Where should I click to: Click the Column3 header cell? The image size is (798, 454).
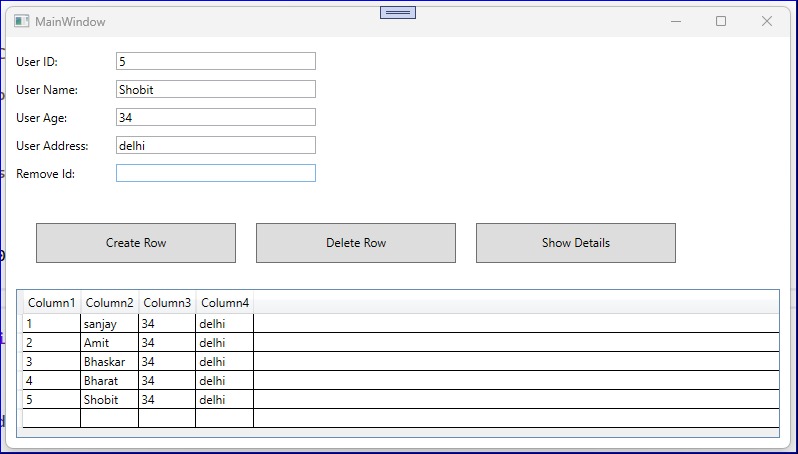[167, 303]
